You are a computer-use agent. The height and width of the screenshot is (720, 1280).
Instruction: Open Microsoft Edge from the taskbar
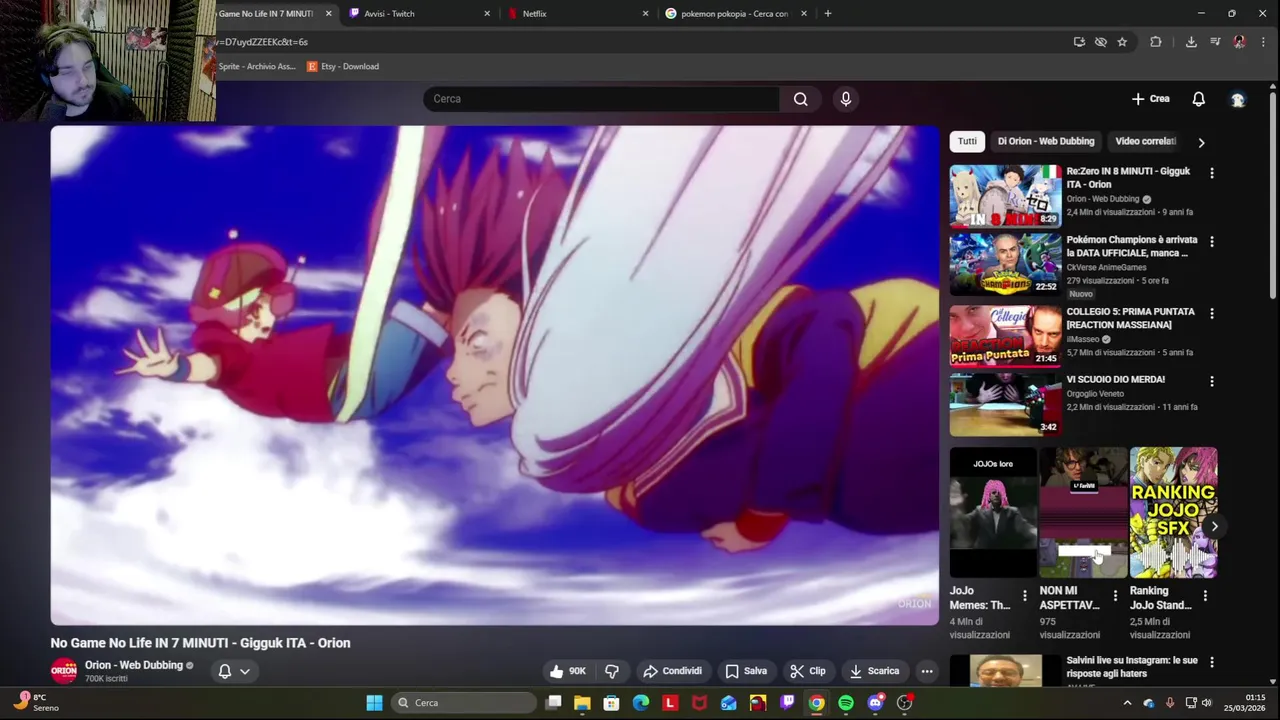[640, 703]
